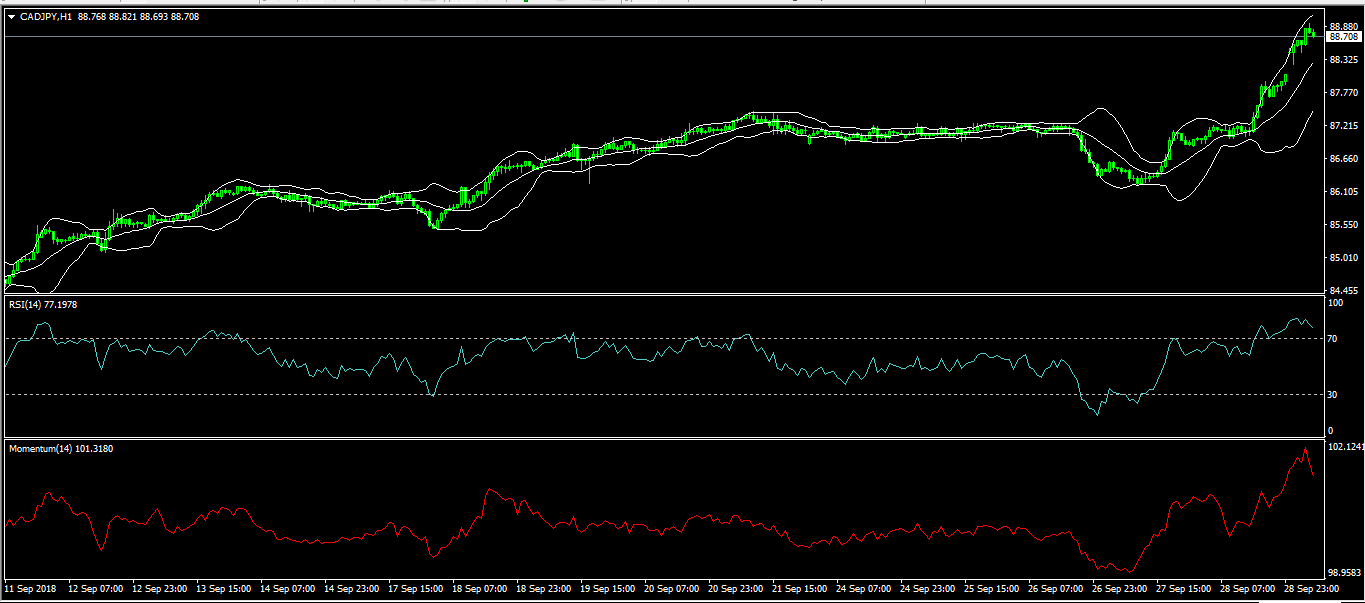The width and height of the screenshot is (1365, 603).
Task: Click the 26 Sep 23:00 time label
Action: point(1121,589)
